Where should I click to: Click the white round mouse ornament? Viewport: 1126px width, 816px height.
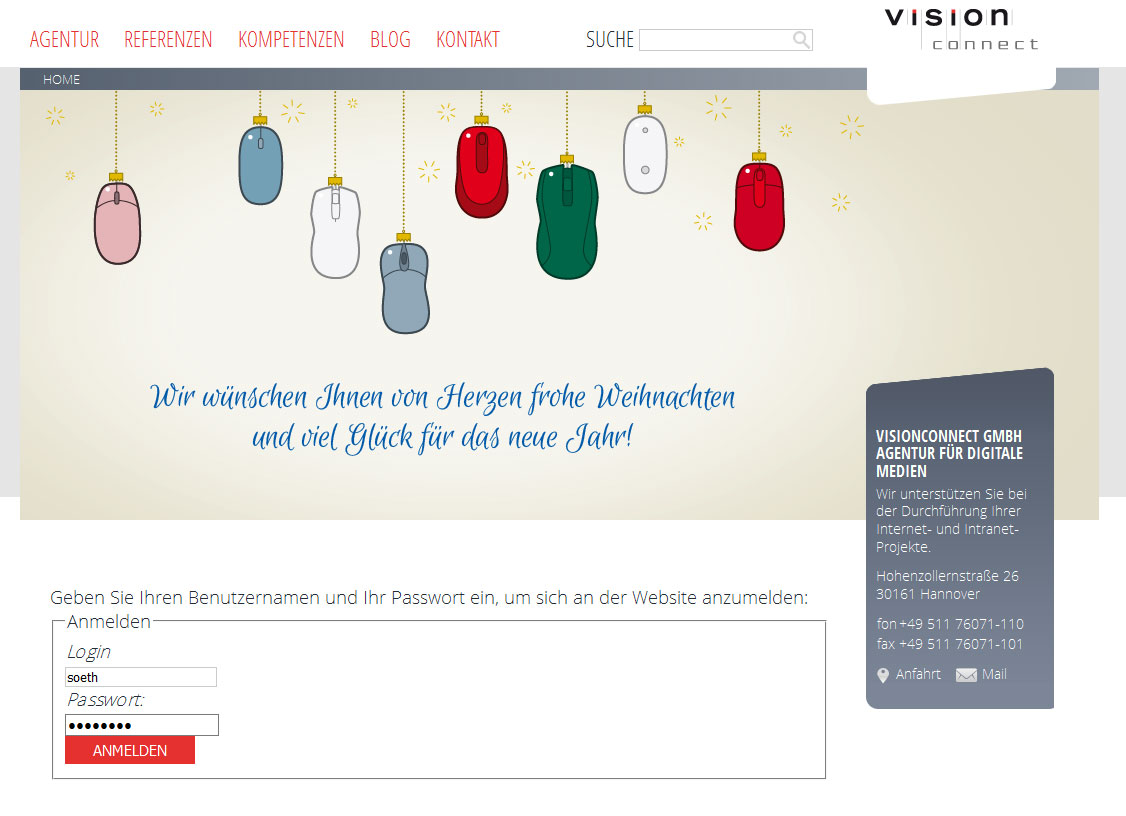click(645, 154)
